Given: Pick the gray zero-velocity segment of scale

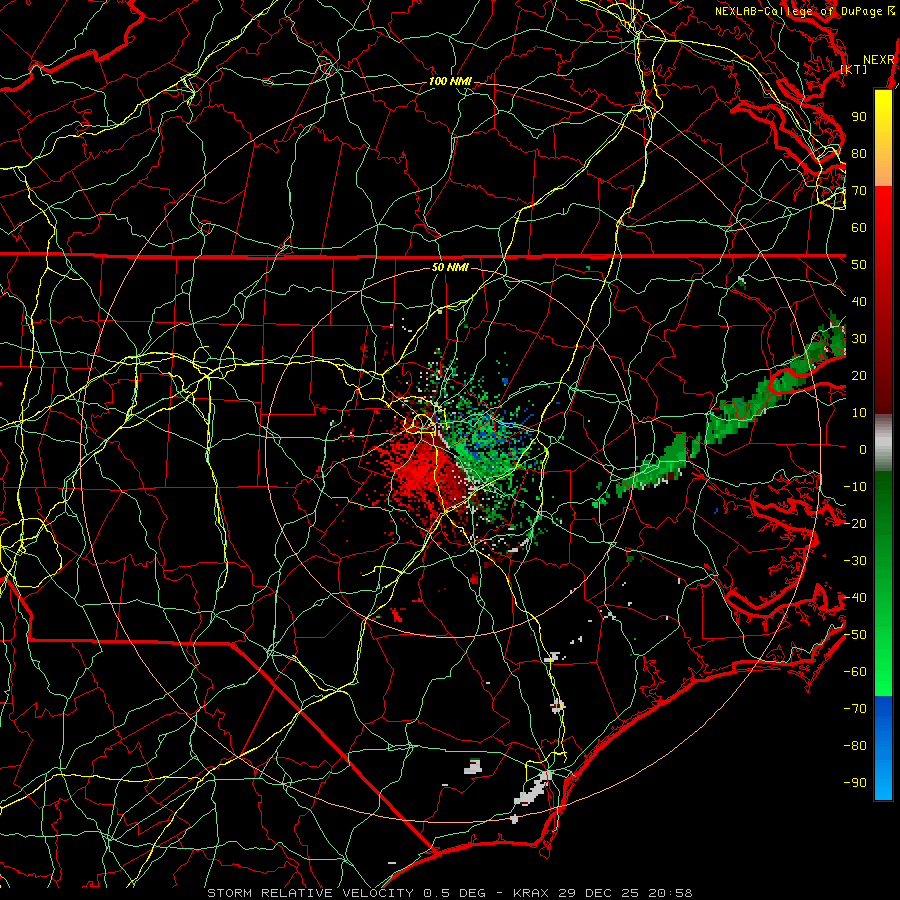Looking at the screenshot, I should click(883, 442).
